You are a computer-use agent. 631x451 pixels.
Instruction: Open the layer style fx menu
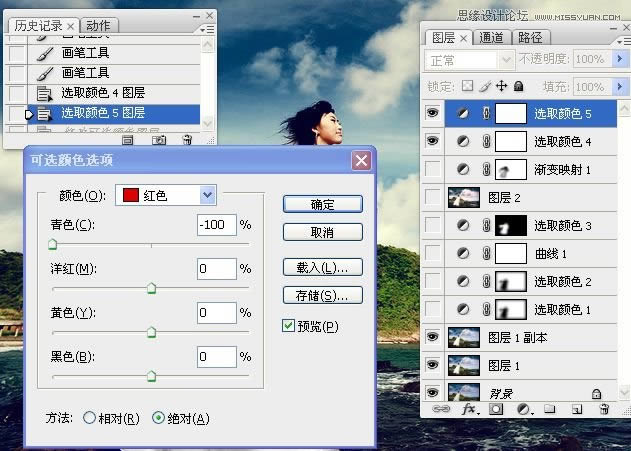point(470,410)
